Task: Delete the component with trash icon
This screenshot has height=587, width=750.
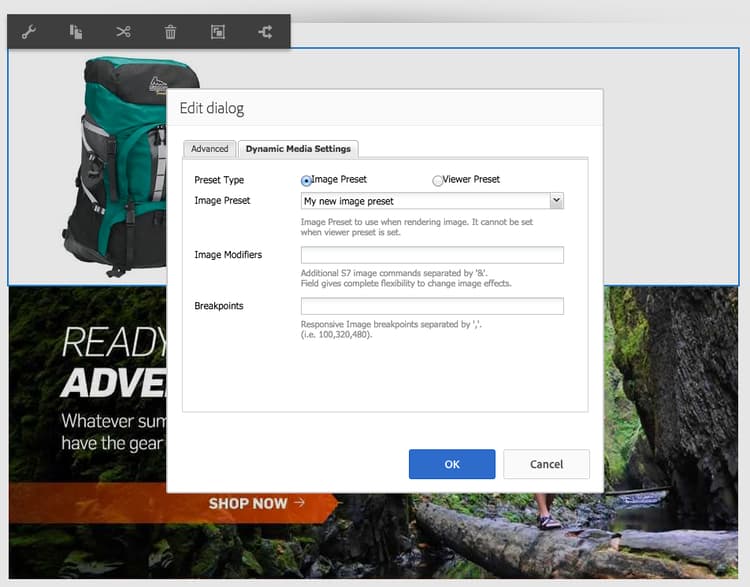Action: pos(170,32)
